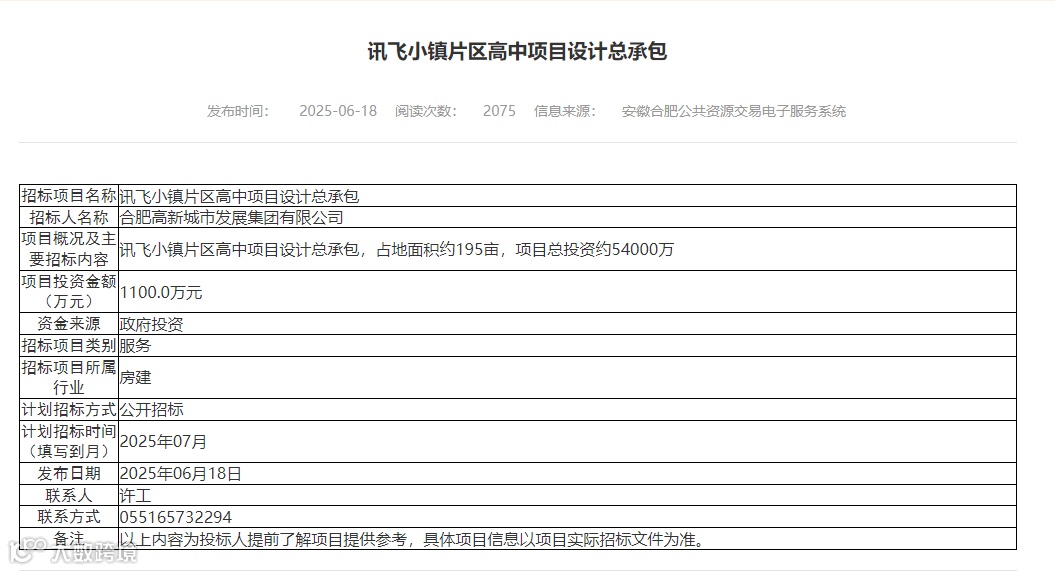The width and height of the screenshot is (1055, 571).
Task: Click the value 1100.0万元
Action: [x=161, y=292]
